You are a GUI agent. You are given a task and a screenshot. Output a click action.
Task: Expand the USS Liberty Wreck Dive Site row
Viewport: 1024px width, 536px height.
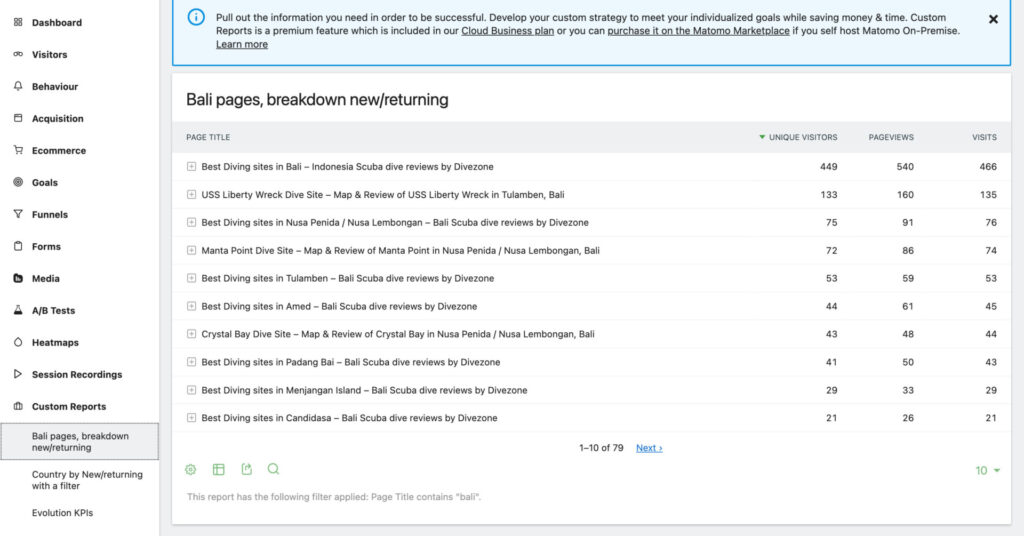point(191,195)
